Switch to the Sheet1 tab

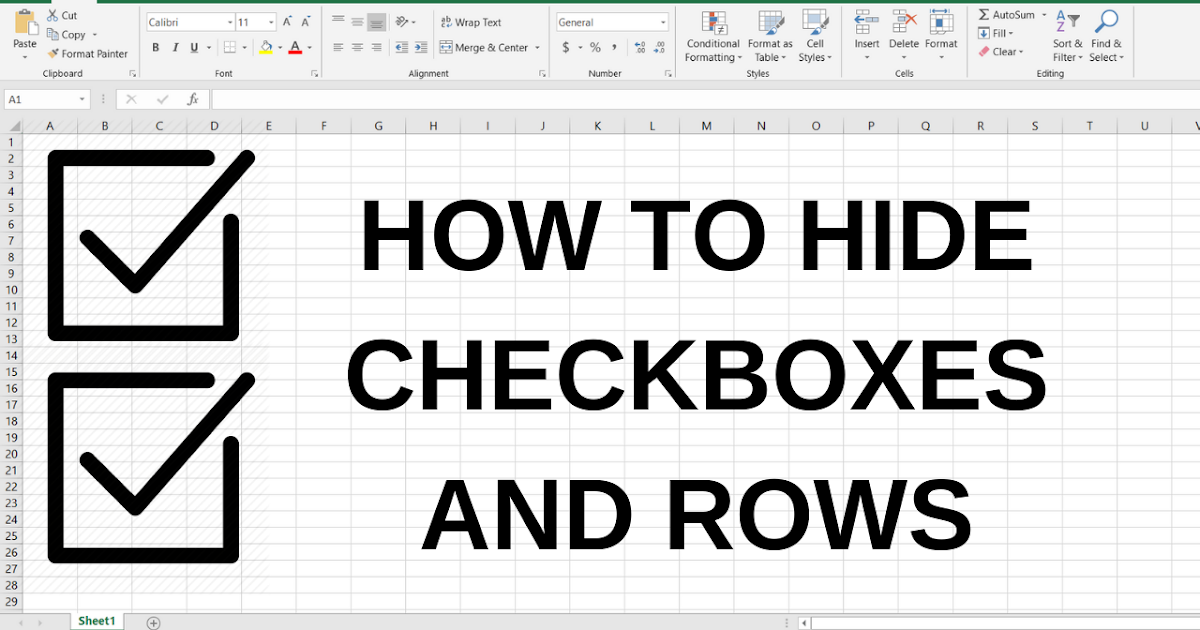pos(96,620)
